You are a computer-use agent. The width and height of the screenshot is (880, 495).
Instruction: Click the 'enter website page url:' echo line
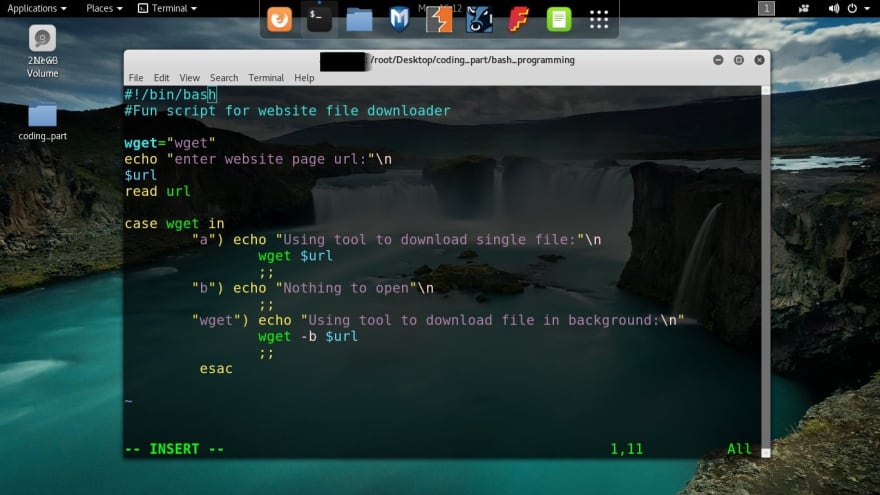click(x=258, y=159)
